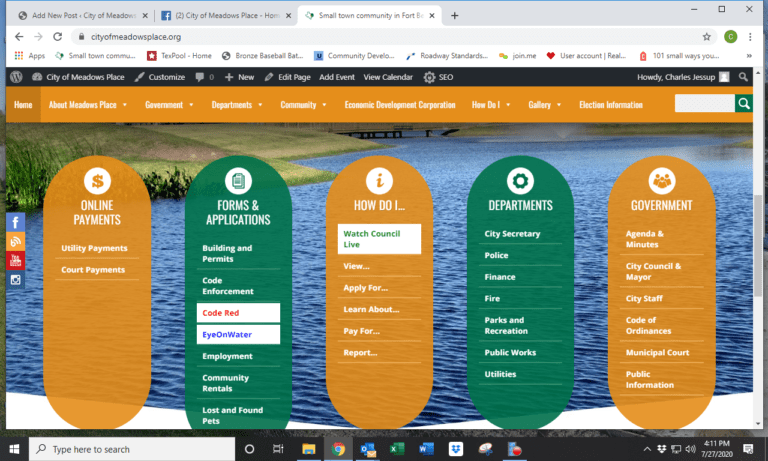This screenshot has height=461, width=768.
Task: Bookmark this page with the star icon
Action: tap(706, 37)
